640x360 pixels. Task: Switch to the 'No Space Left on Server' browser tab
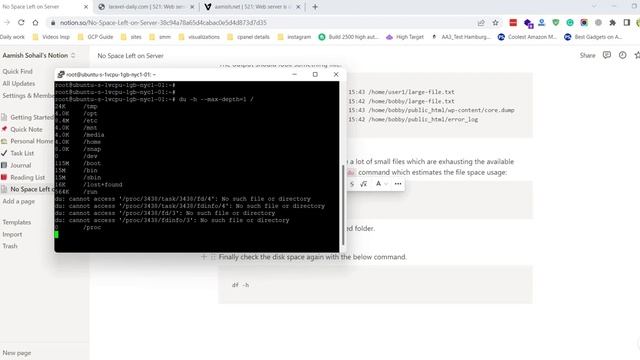tap(45, 7)
